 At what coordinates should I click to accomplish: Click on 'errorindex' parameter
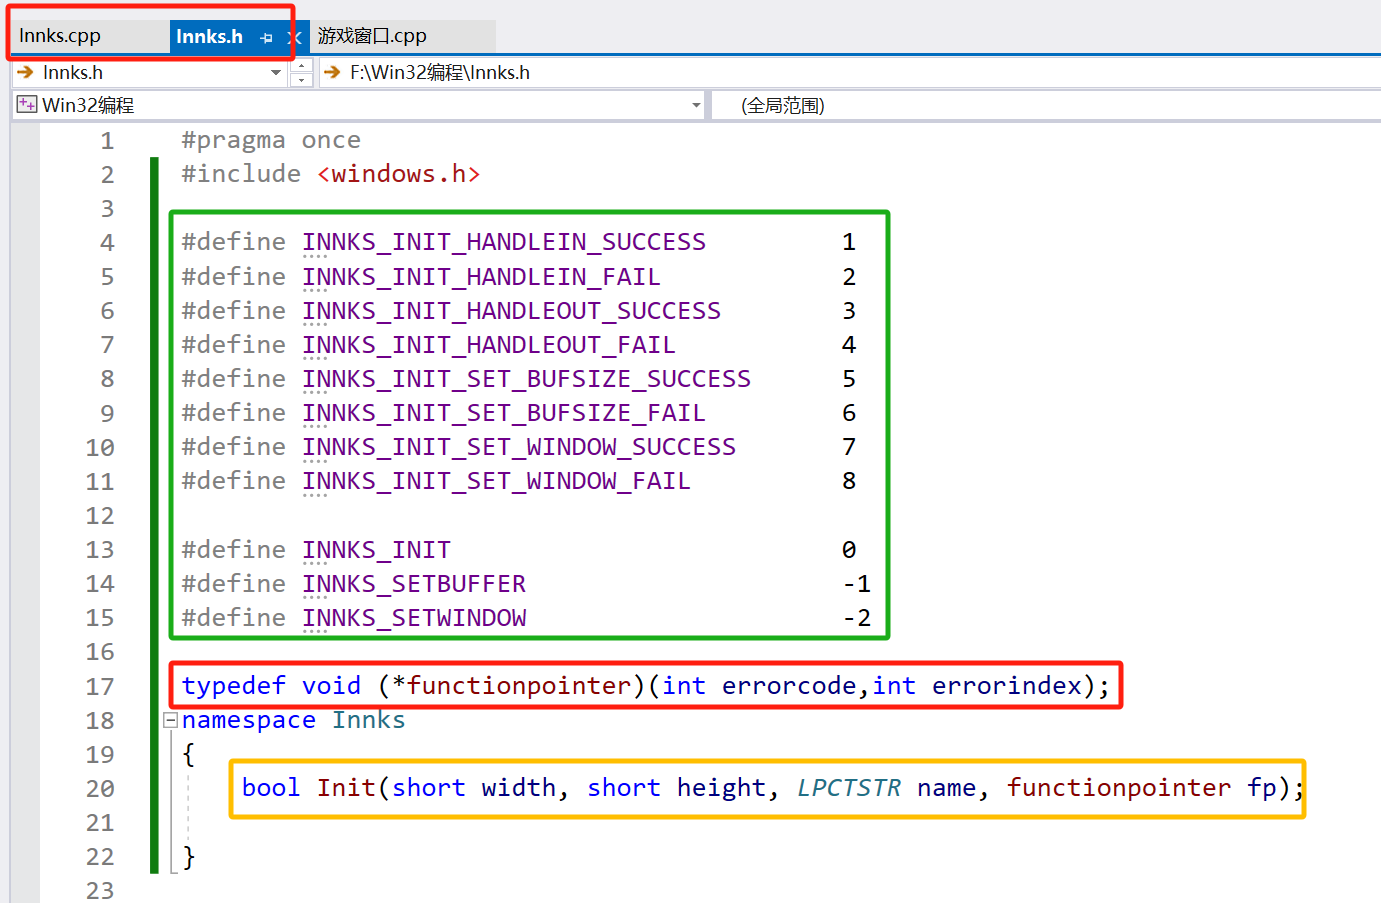point(1007,686)
